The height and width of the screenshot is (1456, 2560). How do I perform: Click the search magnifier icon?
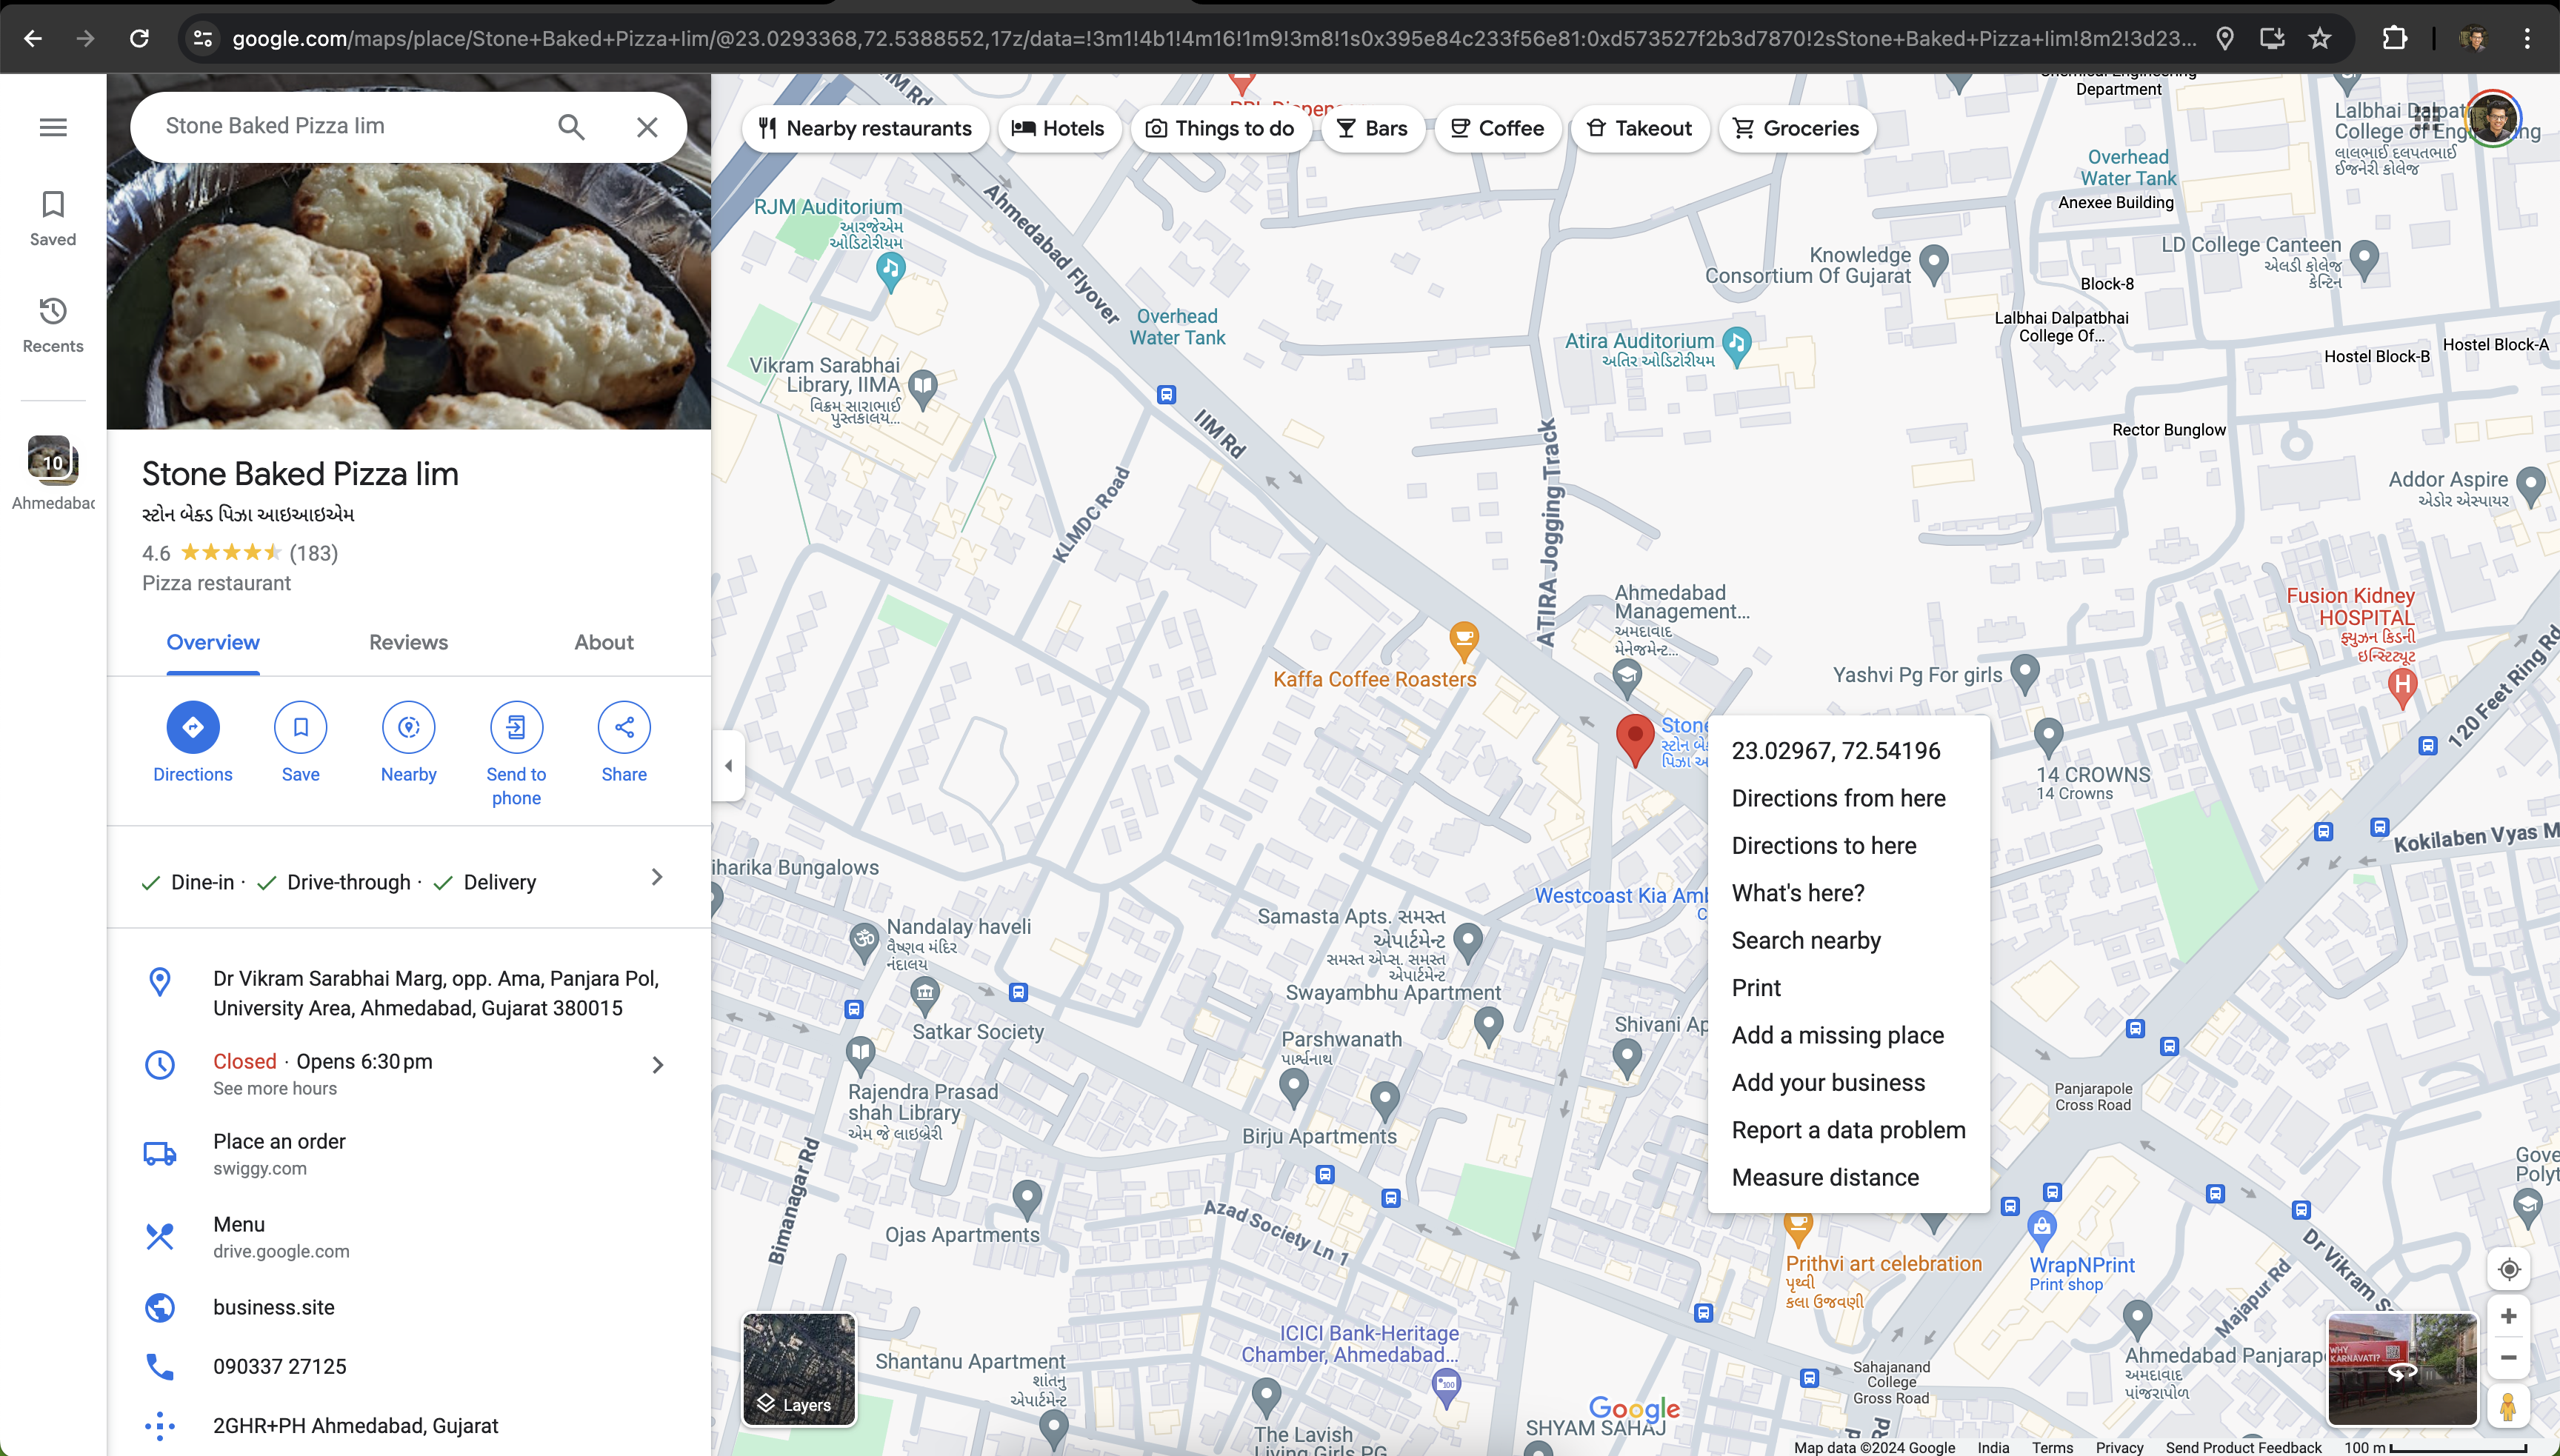tap(571, 126)
